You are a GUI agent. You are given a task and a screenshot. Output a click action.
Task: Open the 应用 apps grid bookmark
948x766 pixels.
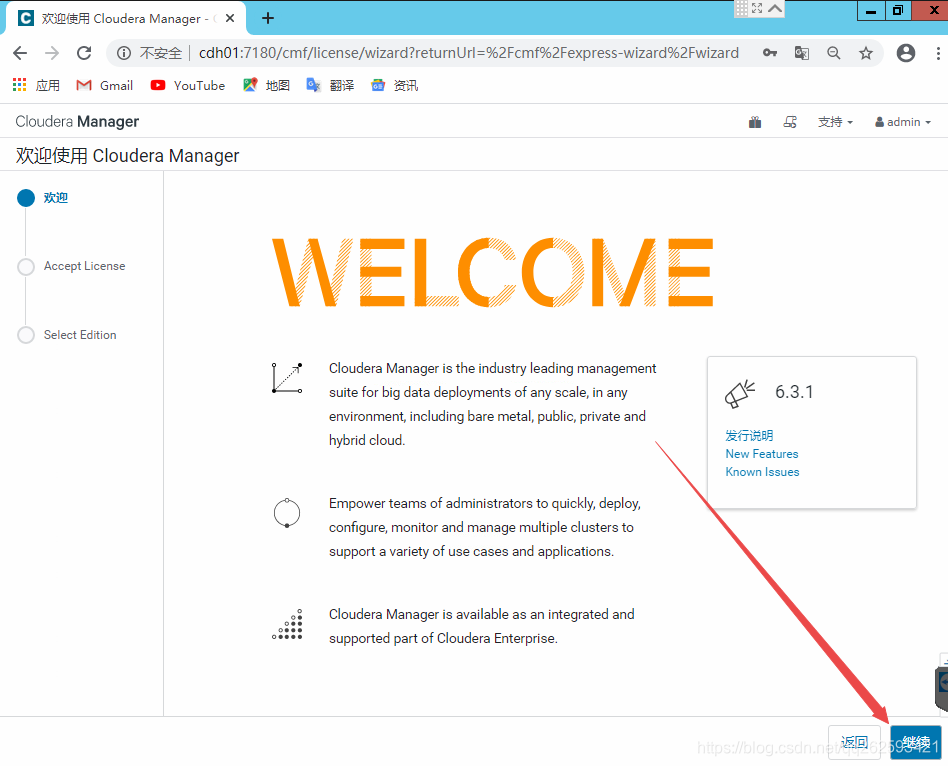pyautogui.click(x=36, y=85)
